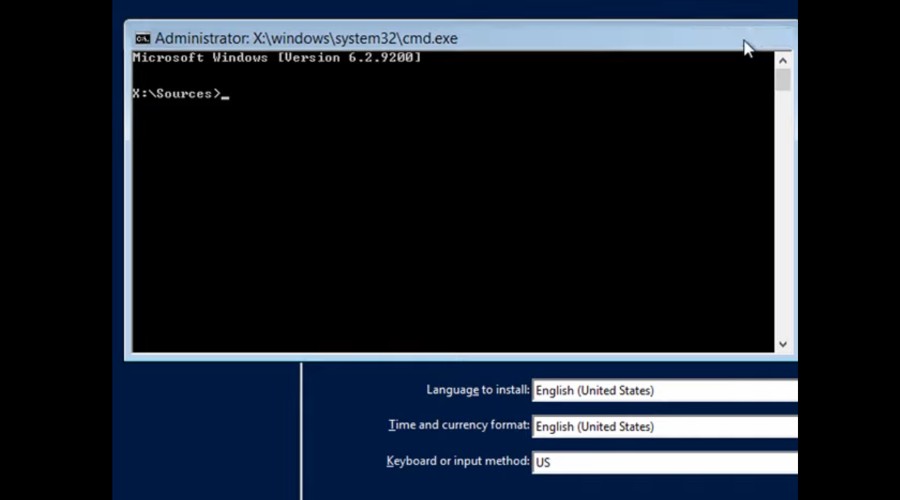Open the Keyboard or input method dropdown

pyautogui.click(x=665, y=462)
